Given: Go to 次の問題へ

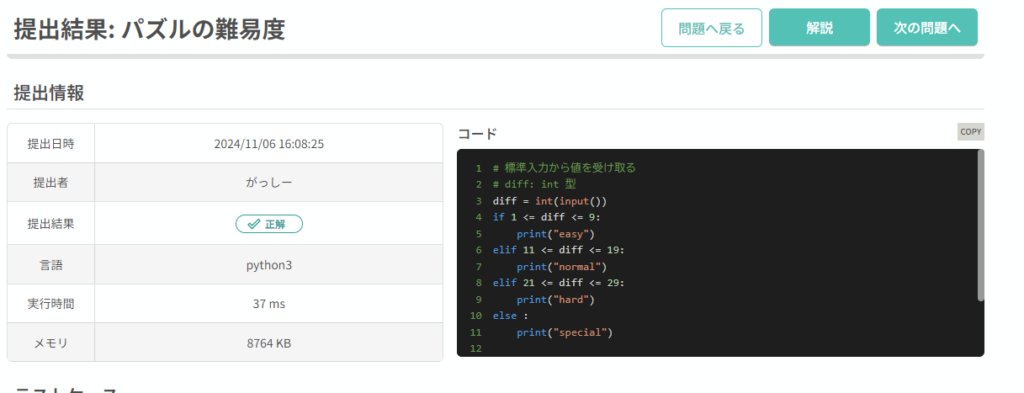Looking at the screenshot, I should [927, 28].
